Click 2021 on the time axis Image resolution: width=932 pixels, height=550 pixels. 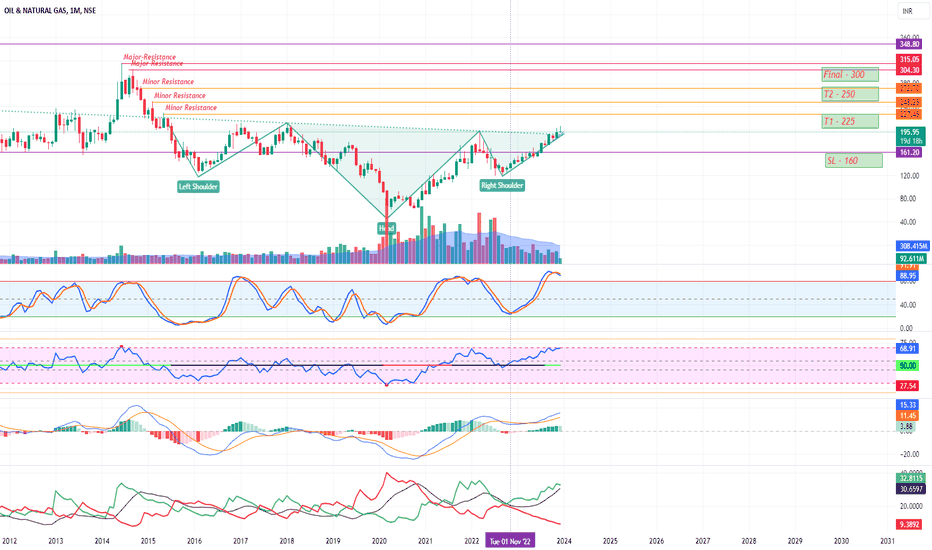coord(425,541)
